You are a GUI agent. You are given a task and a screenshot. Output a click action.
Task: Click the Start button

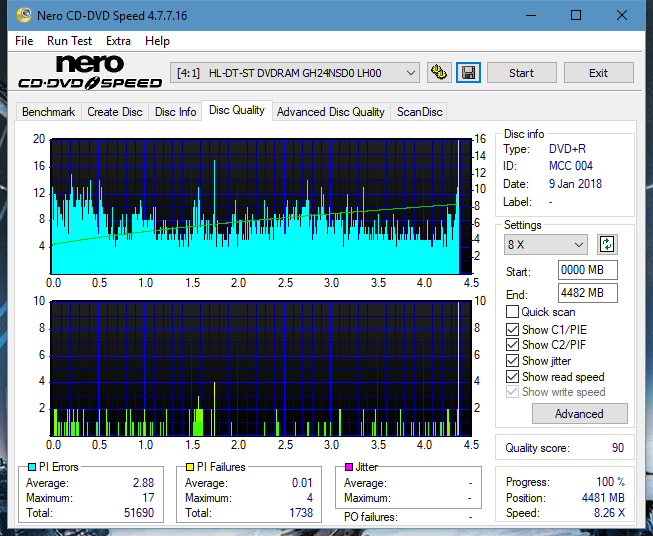tap(521, 73)
